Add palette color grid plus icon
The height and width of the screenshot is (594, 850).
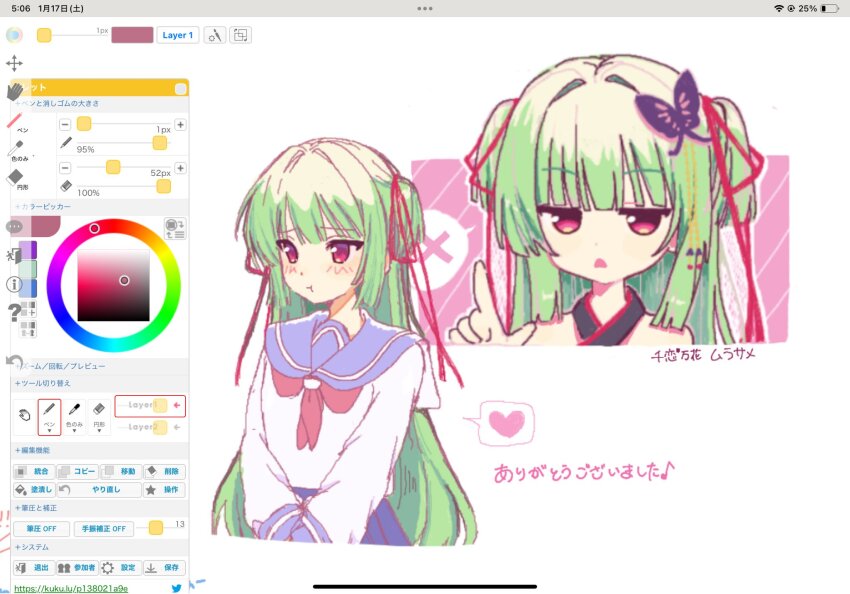pos(29,309)
